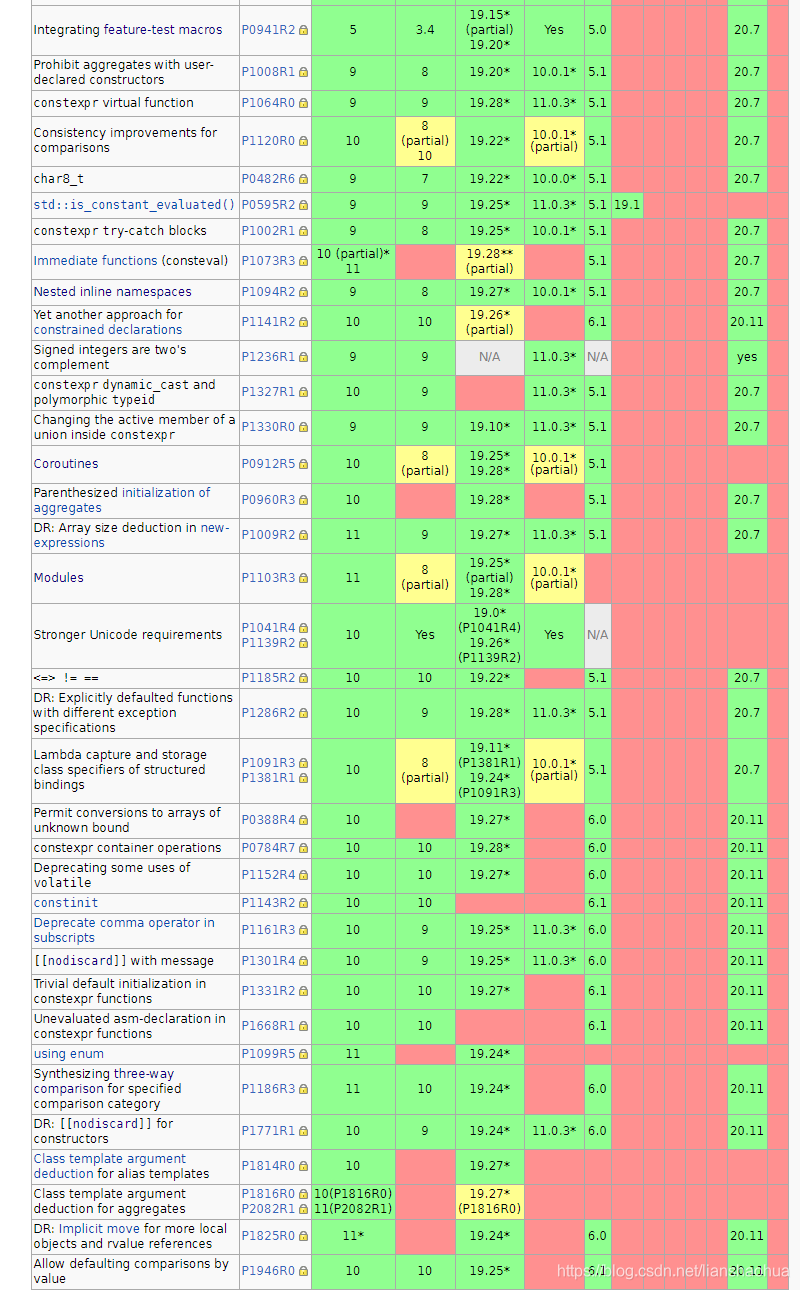Screen dimensions: 800x1290
Task: Click the lock icon beside P1301R4
Action: [x=303, y=961]
